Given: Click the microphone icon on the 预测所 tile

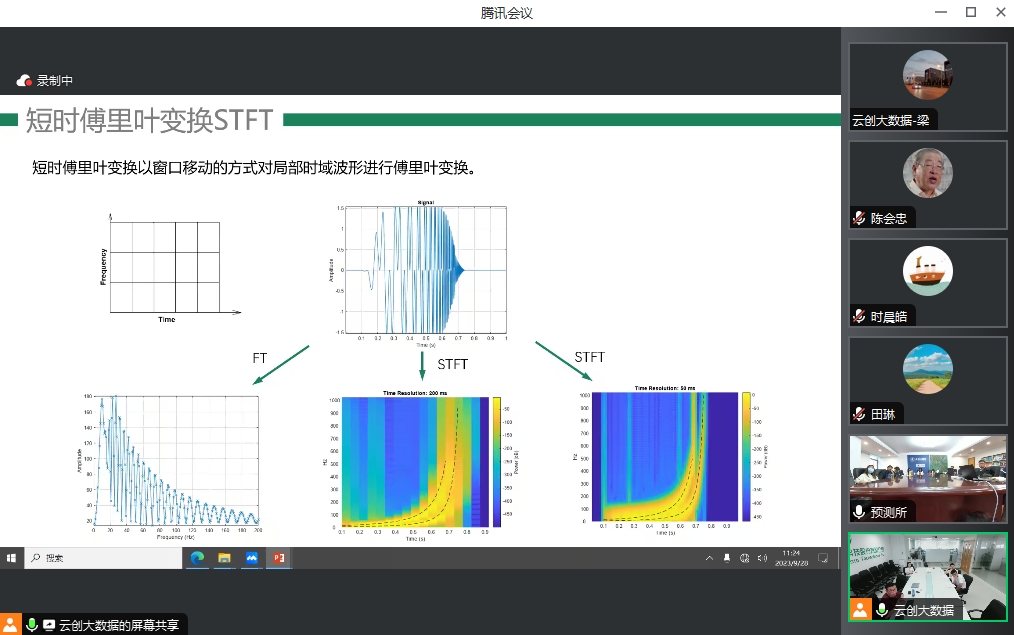Looking at the screenshot, I should click(x=859, y=512).
